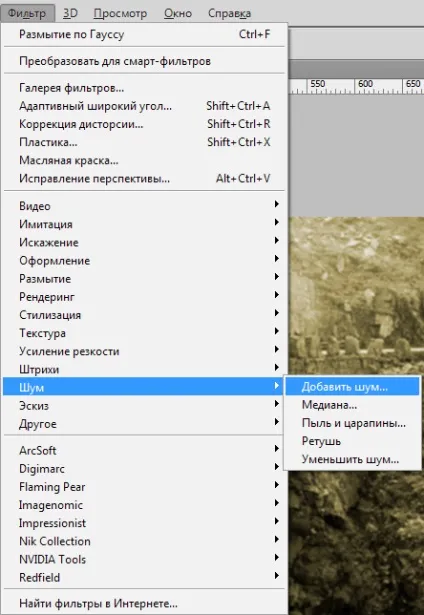Expand the Штрихи submenu
Viewport: 424px width, 615px height.
pyautogui.click(x=145, y=369)
